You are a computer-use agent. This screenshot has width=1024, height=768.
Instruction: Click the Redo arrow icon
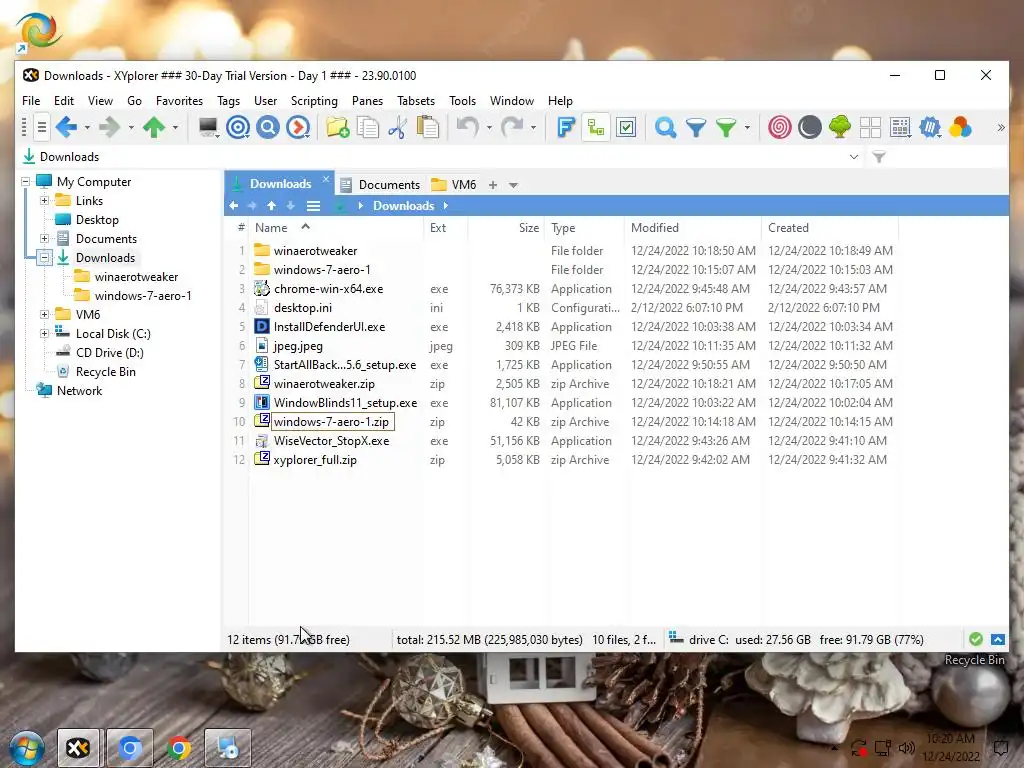(512, 126)
